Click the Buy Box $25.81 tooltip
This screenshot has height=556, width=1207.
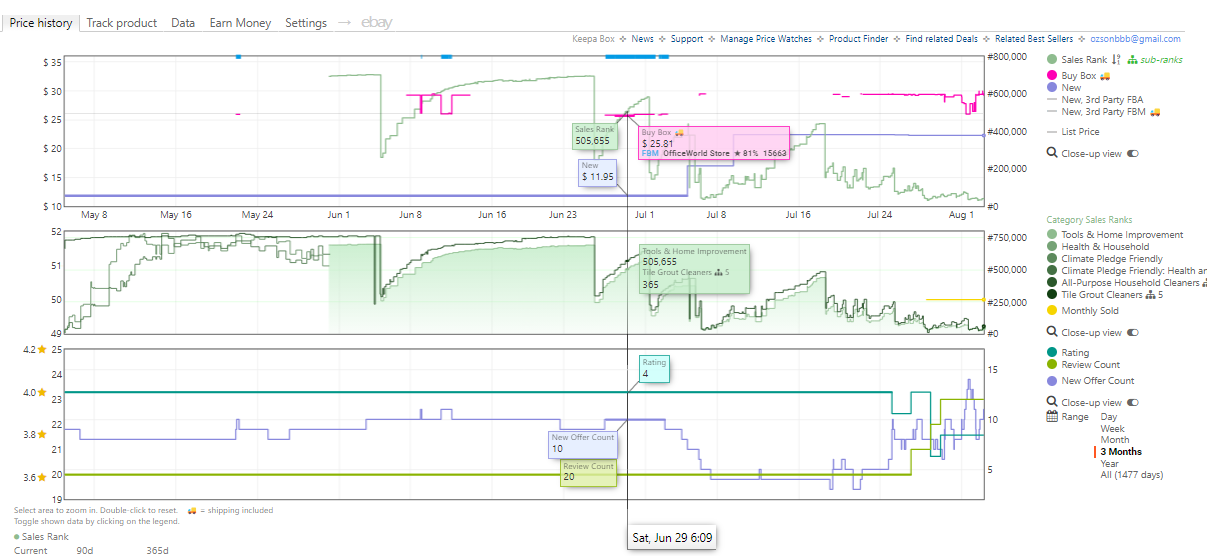point(713,143)
